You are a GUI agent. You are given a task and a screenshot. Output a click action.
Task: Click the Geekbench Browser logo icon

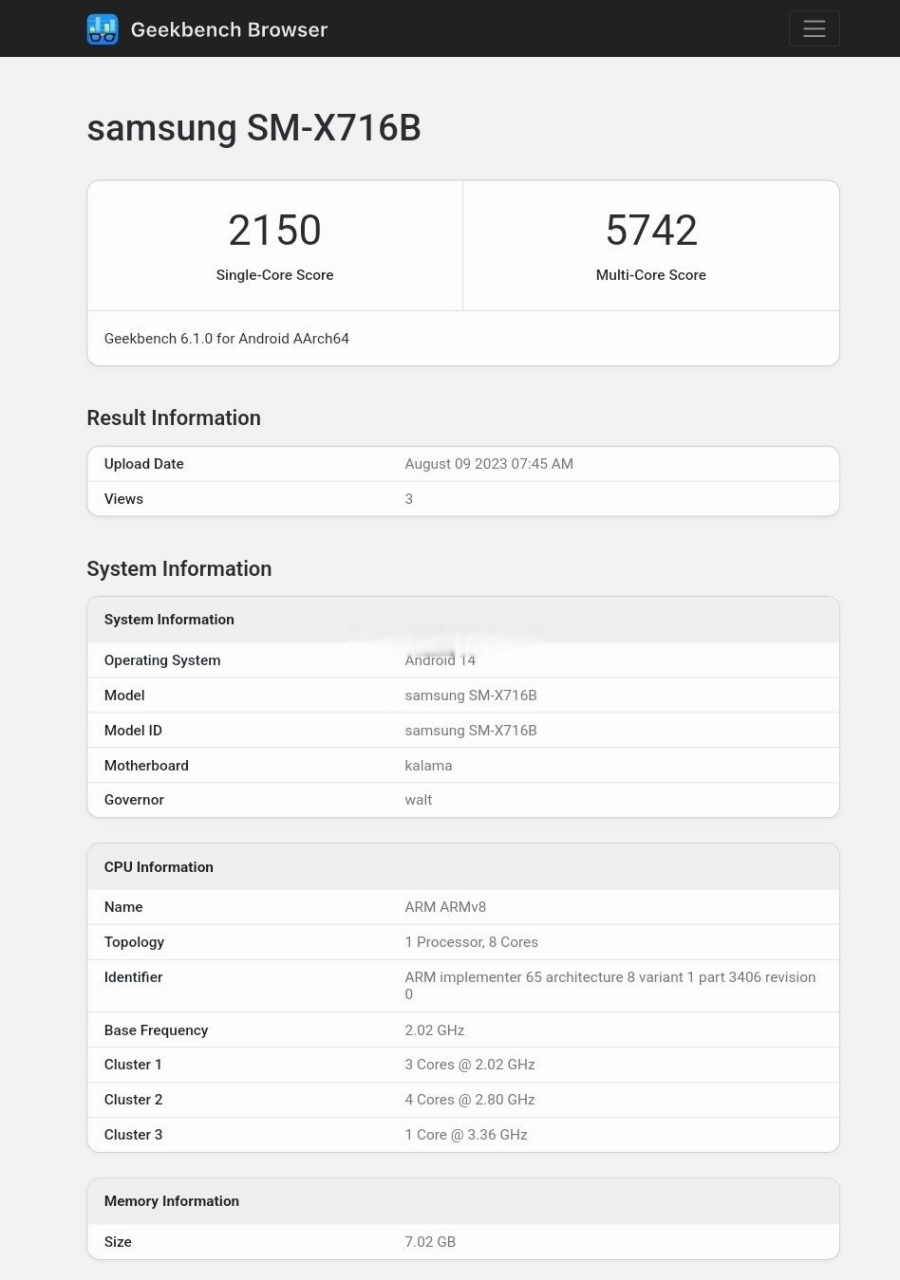point(101,28)
